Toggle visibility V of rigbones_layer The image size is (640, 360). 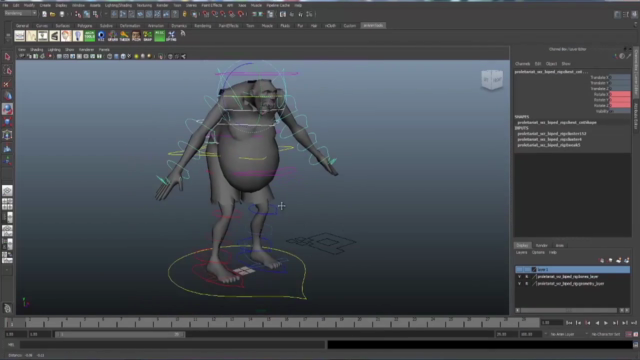(x=519, y=277)
